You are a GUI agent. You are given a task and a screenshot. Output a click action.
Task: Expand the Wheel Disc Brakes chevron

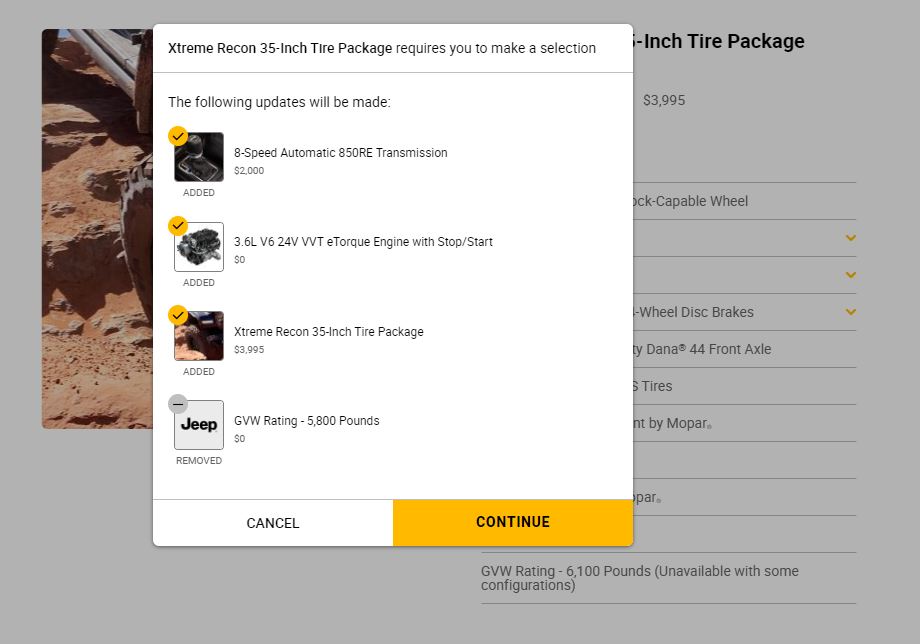click(851, 312)
